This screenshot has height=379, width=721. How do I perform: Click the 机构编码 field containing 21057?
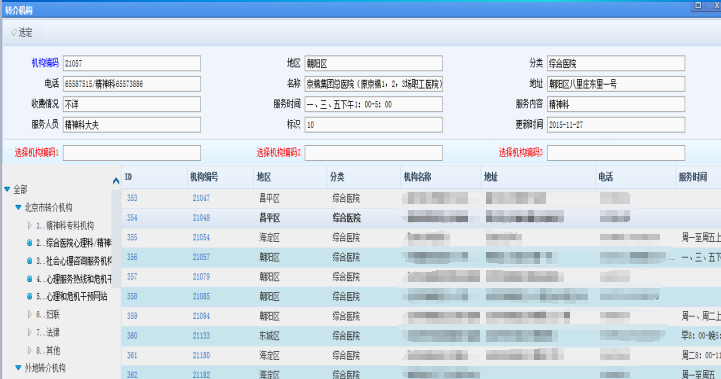point(132,63)
